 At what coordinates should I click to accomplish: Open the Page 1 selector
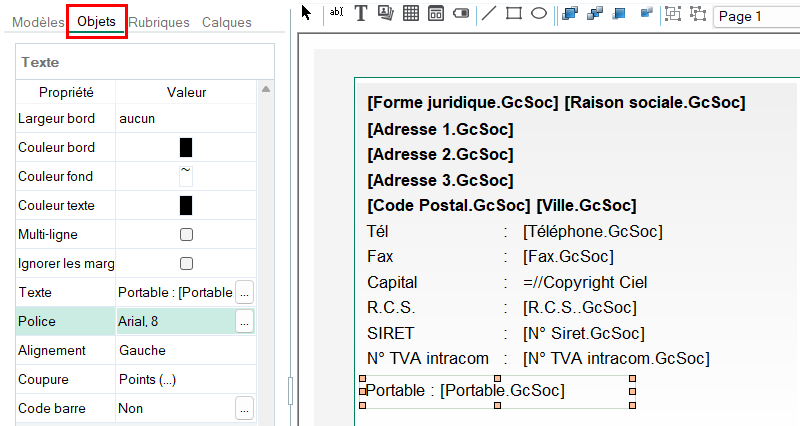click(756, 16)
